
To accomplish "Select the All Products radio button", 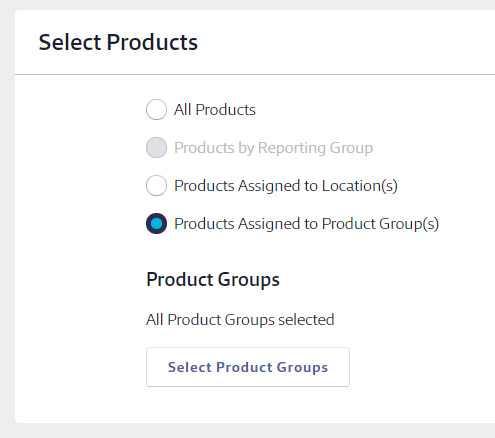I will 156,109.
